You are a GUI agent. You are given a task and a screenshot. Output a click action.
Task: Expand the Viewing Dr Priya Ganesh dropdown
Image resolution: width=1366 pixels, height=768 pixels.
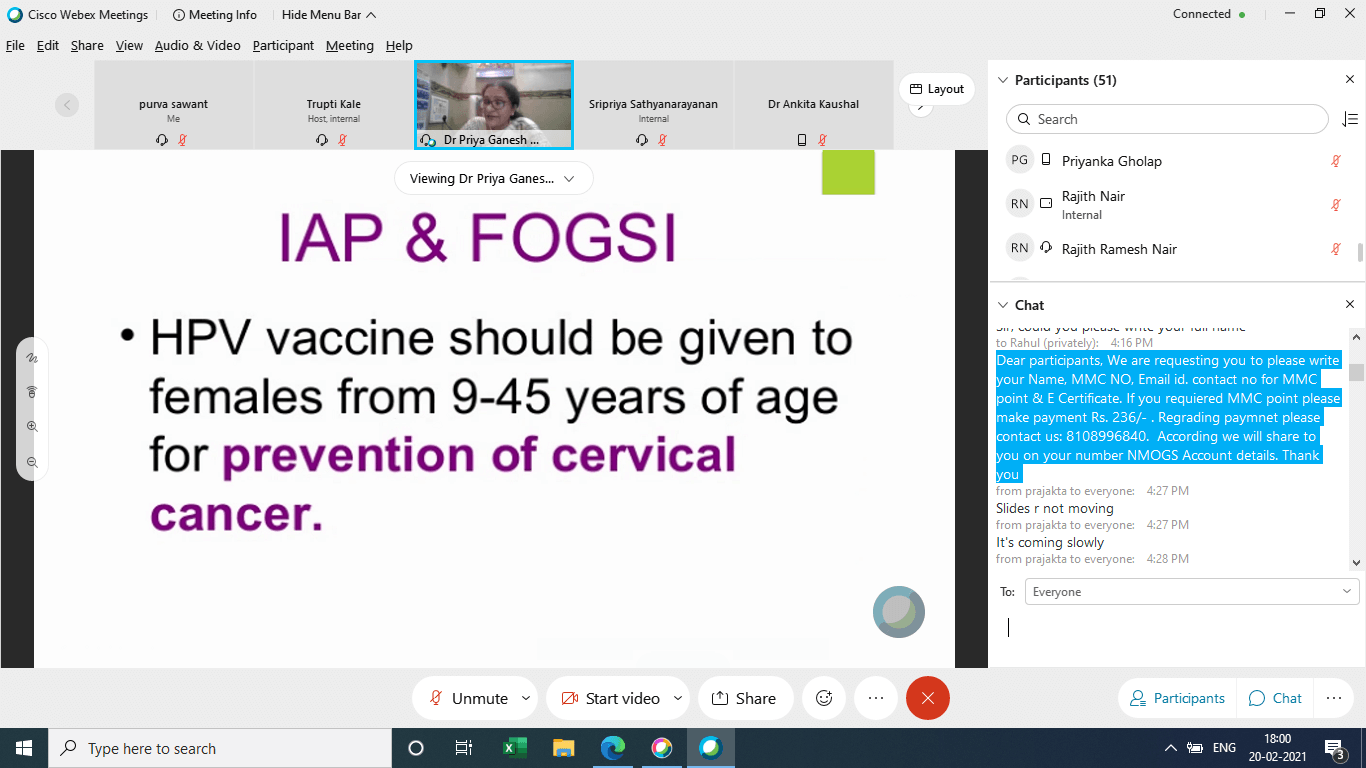click(x=493, y=179)
